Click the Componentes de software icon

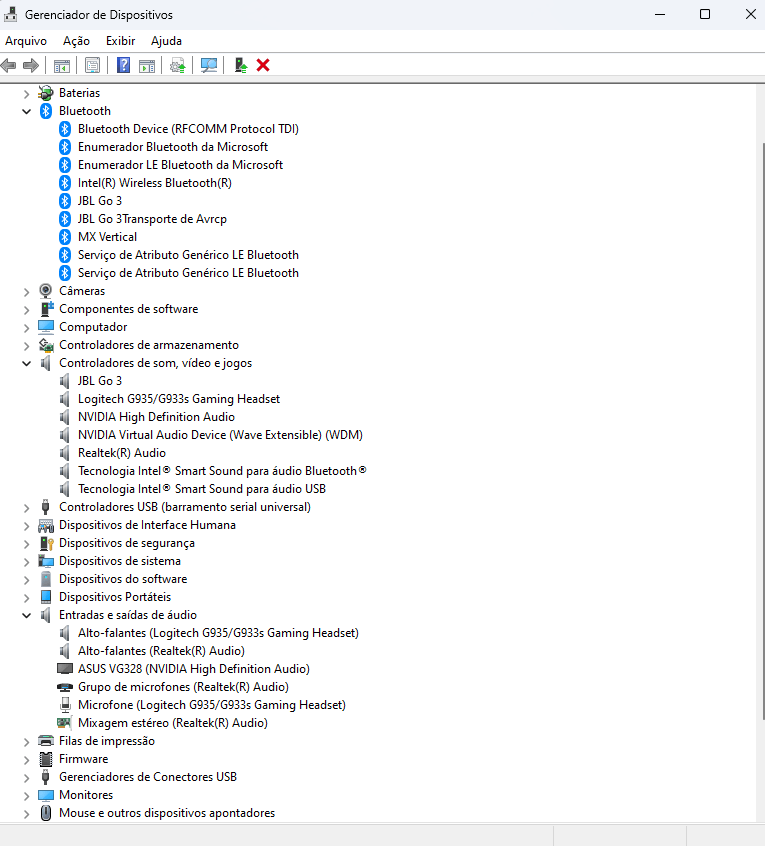click(46, 309)
